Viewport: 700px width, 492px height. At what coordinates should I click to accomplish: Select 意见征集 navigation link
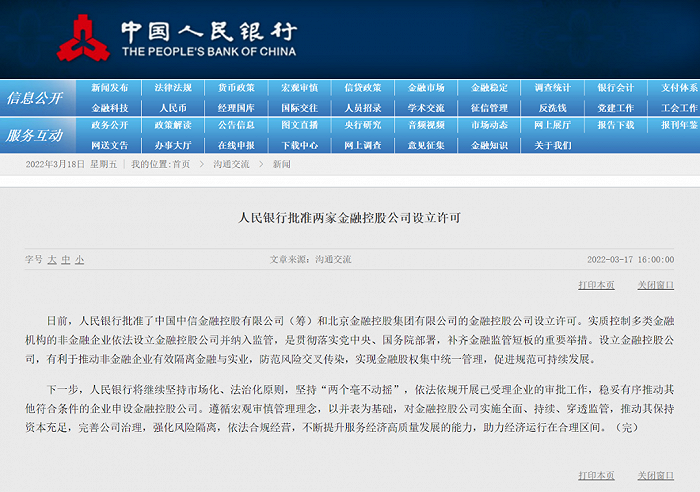(x=426, y=145)
